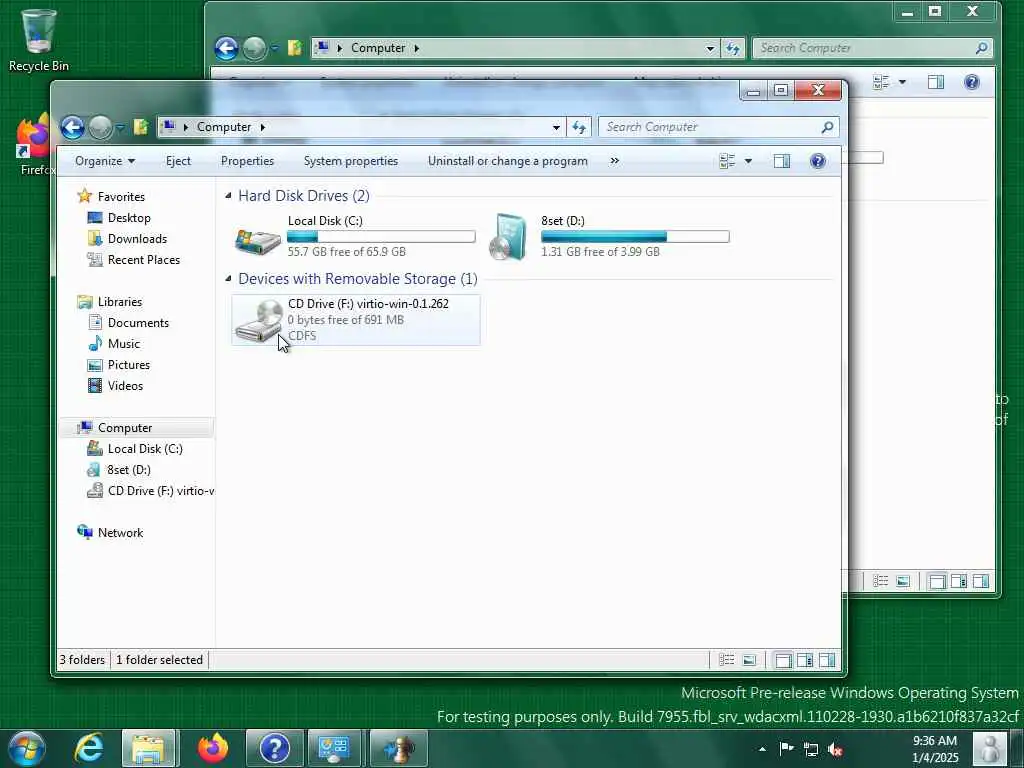Open the Organize dropdown menu
The image size is (1024, 768).
coord(104,161)
